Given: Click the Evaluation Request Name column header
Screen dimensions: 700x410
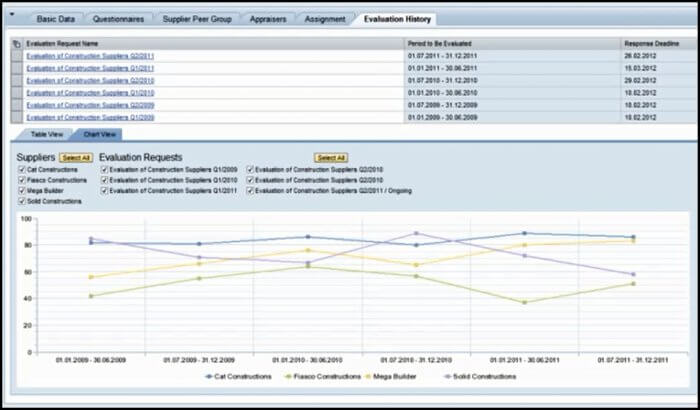Looking at the screenshot, I should point(213,44).
